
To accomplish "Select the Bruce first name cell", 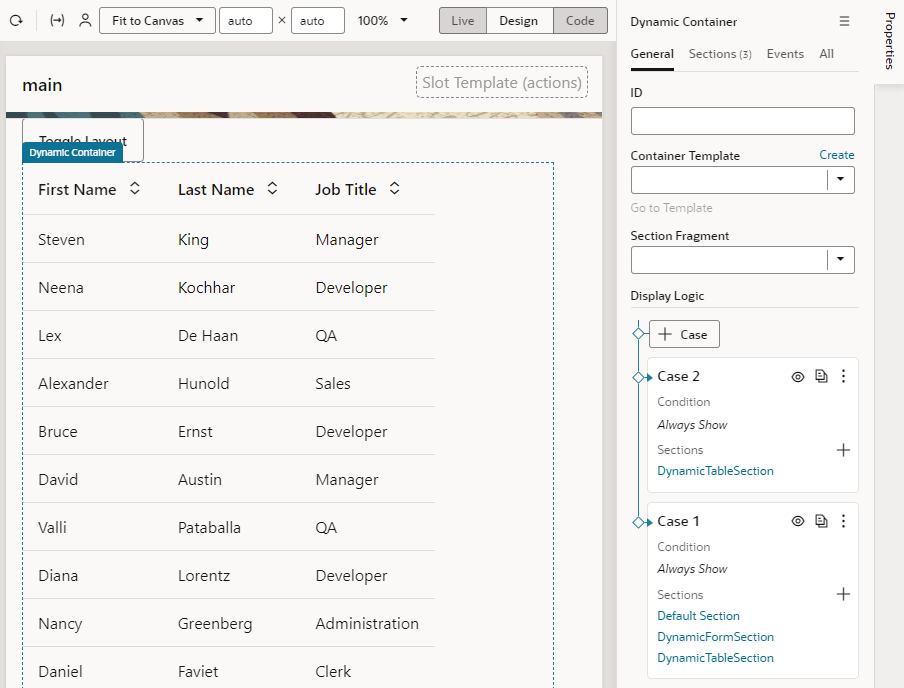I will pos(58,432).
